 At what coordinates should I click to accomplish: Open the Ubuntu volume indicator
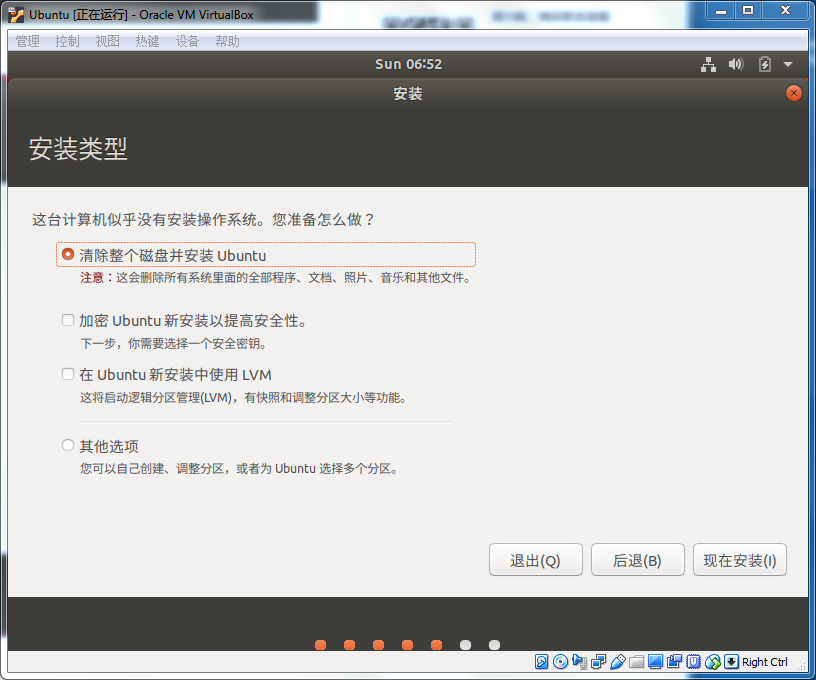(x=736, y=65)
